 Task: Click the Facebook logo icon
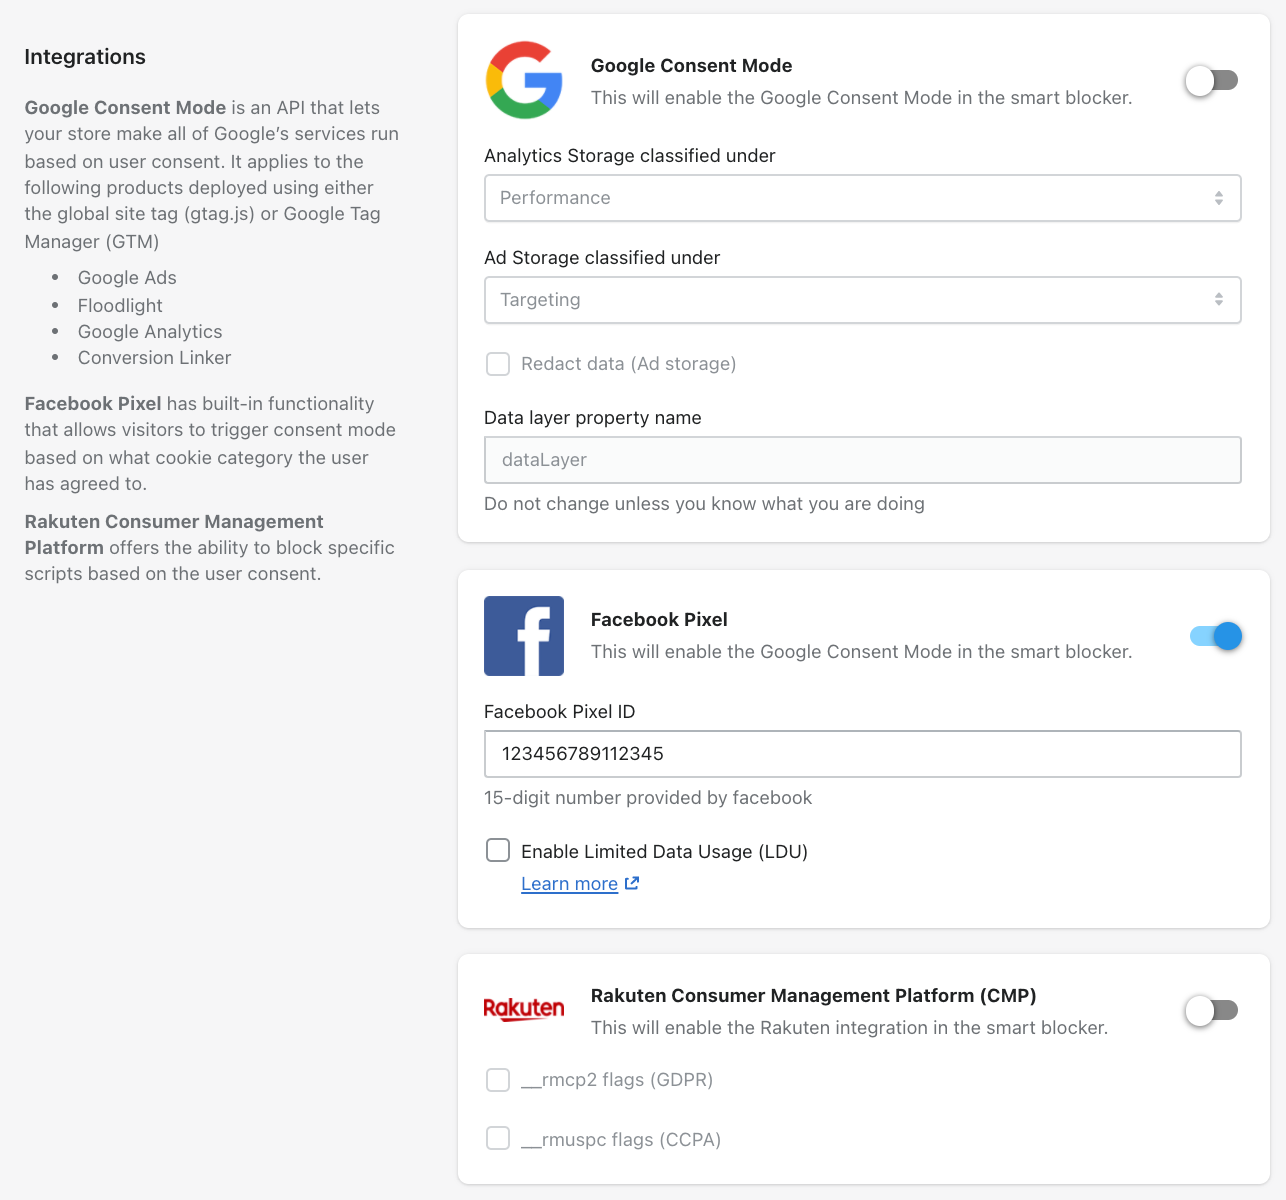pyautogui.click(x=524, y=636)
